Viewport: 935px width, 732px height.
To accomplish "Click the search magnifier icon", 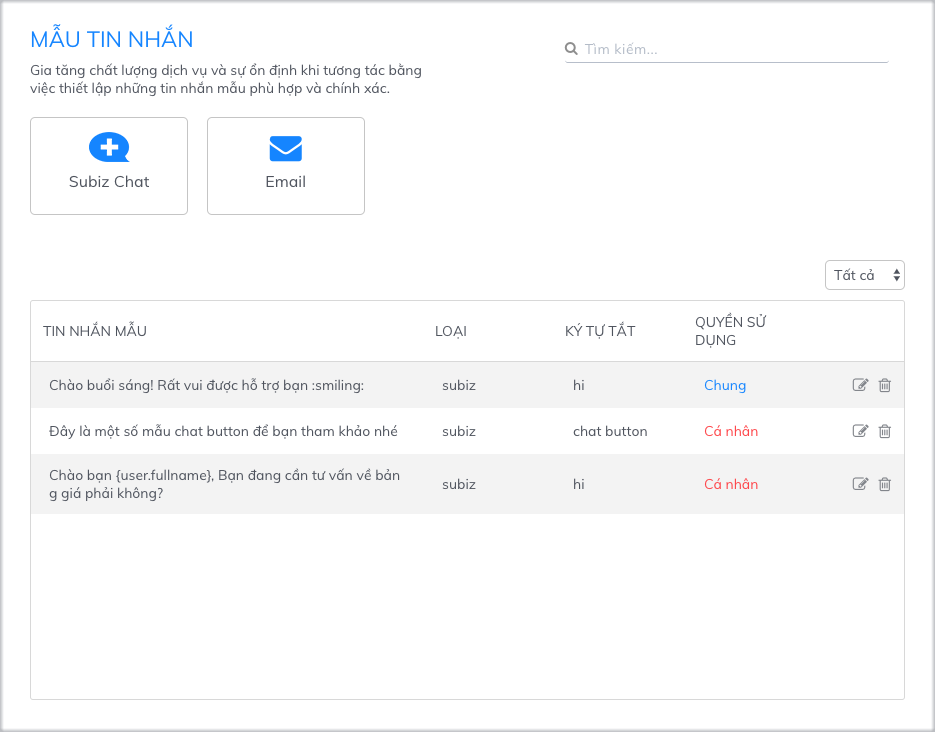I will pos(571,49).
